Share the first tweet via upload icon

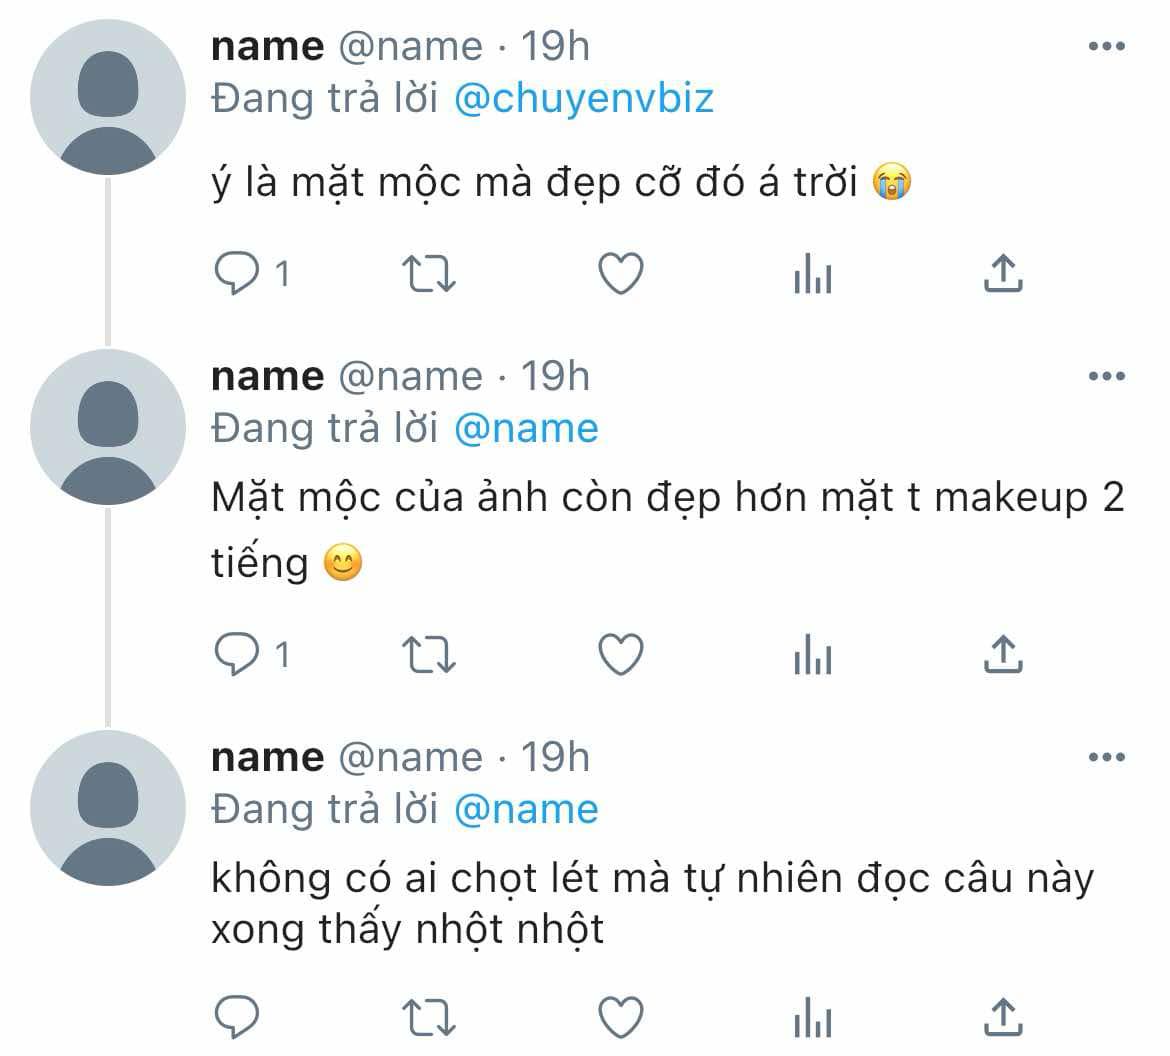pos(1003,273)
